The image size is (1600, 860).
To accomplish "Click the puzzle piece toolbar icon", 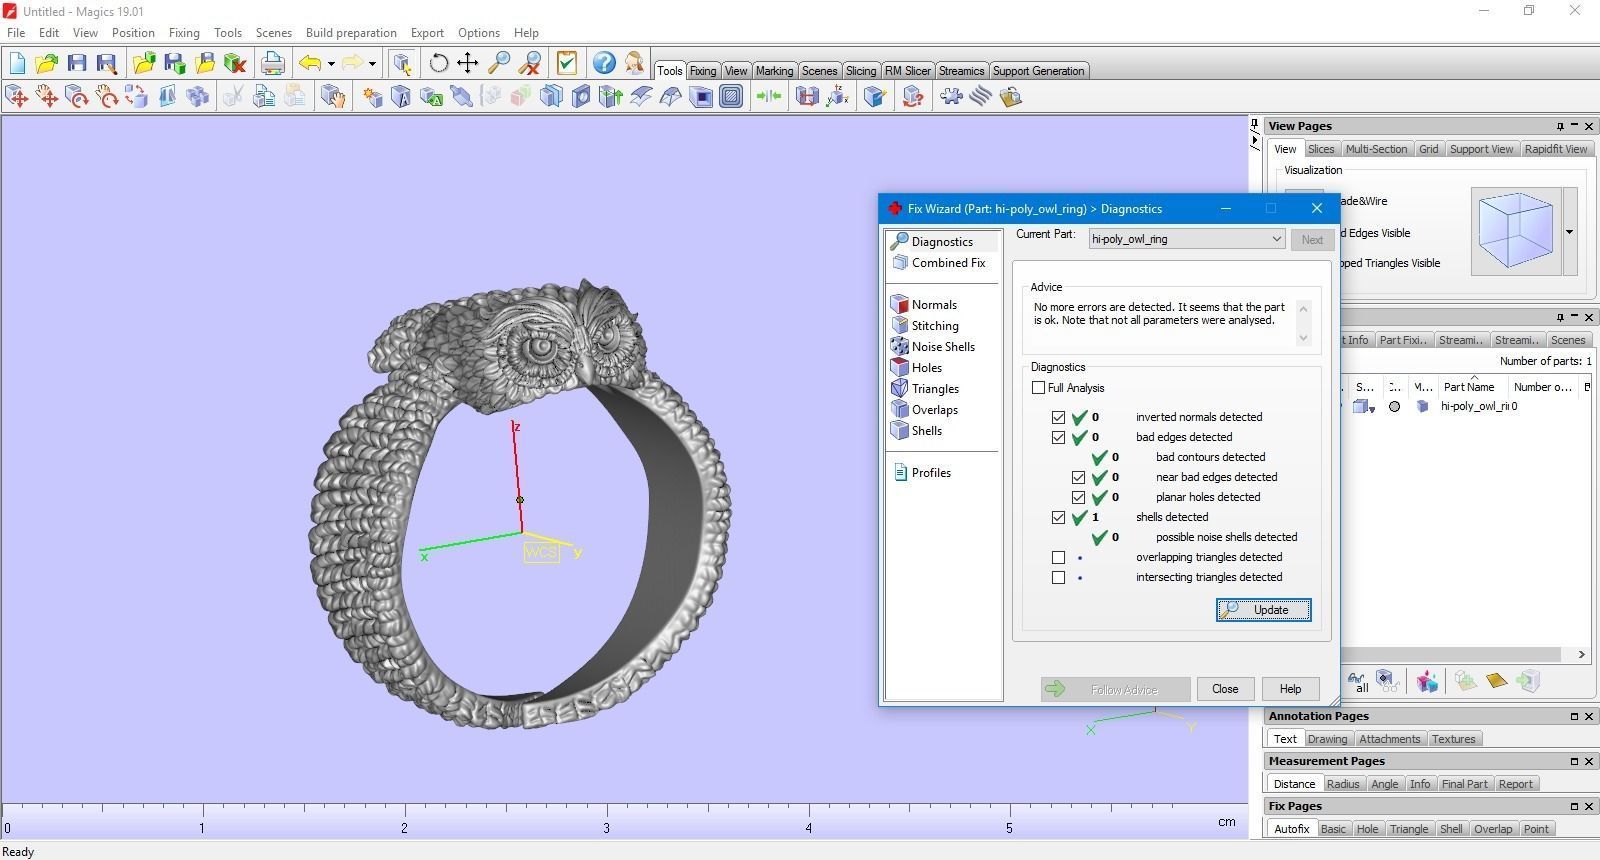I will (951, 97).
